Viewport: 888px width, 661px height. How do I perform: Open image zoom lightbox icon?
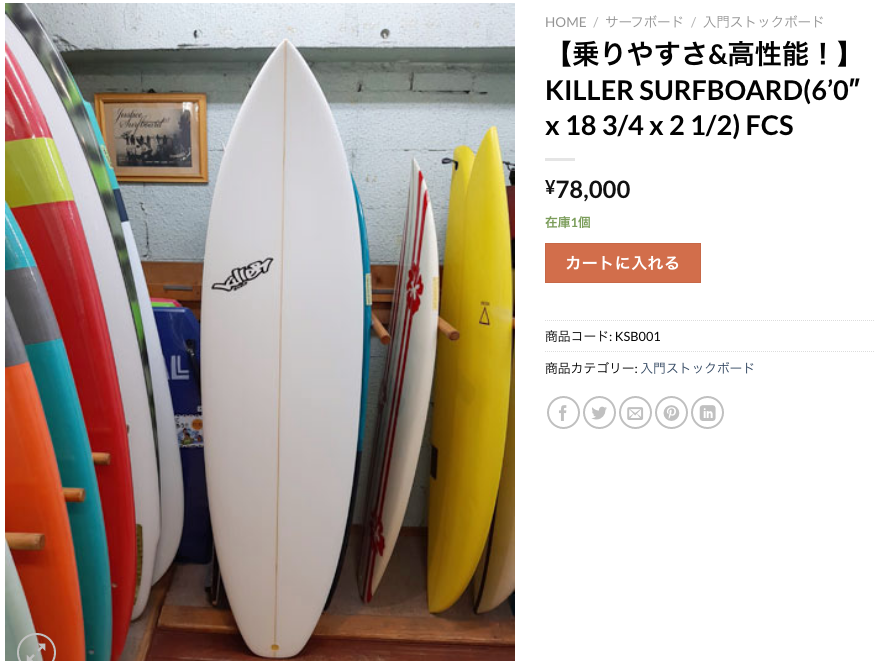point(36,649)
